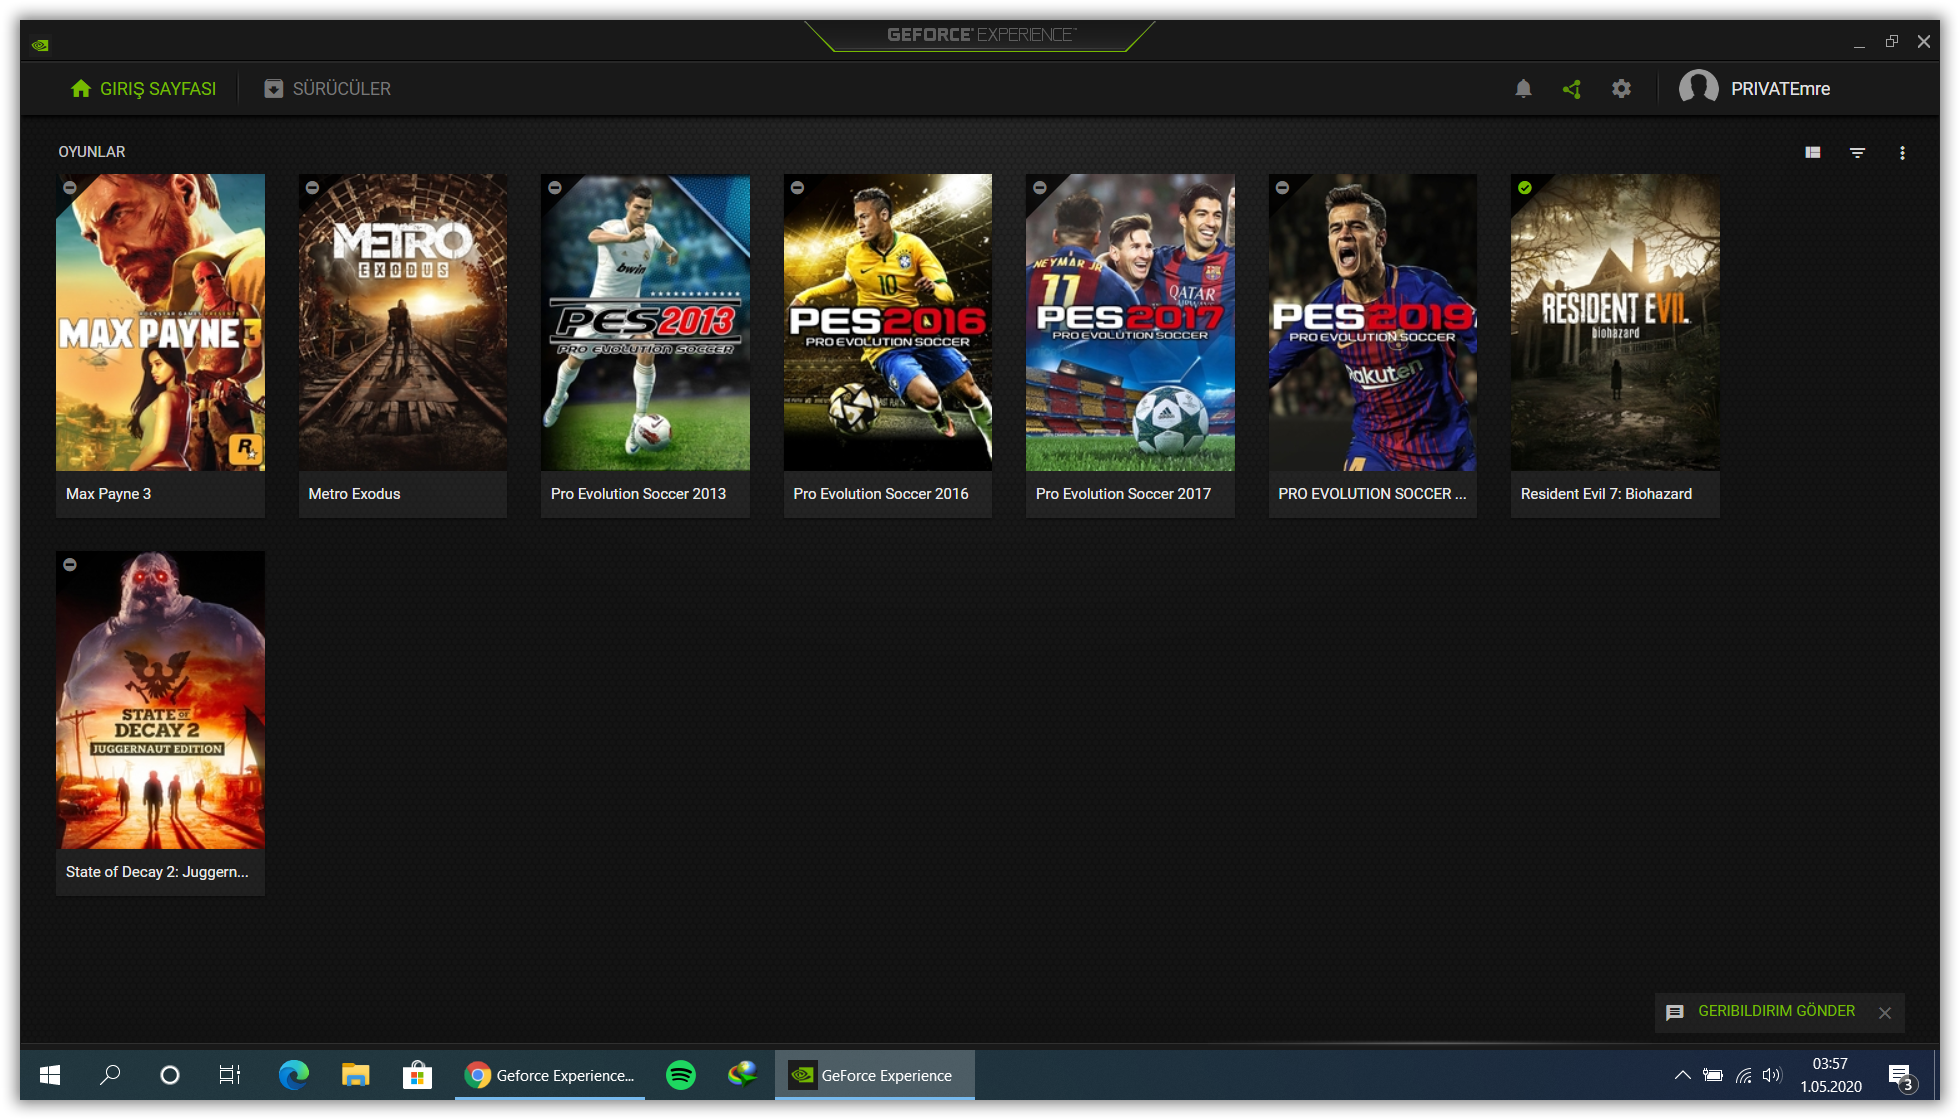
Task: Switch to the Sürücüler drivers tab
Action: pyautogui.click(x=327, y=89)
